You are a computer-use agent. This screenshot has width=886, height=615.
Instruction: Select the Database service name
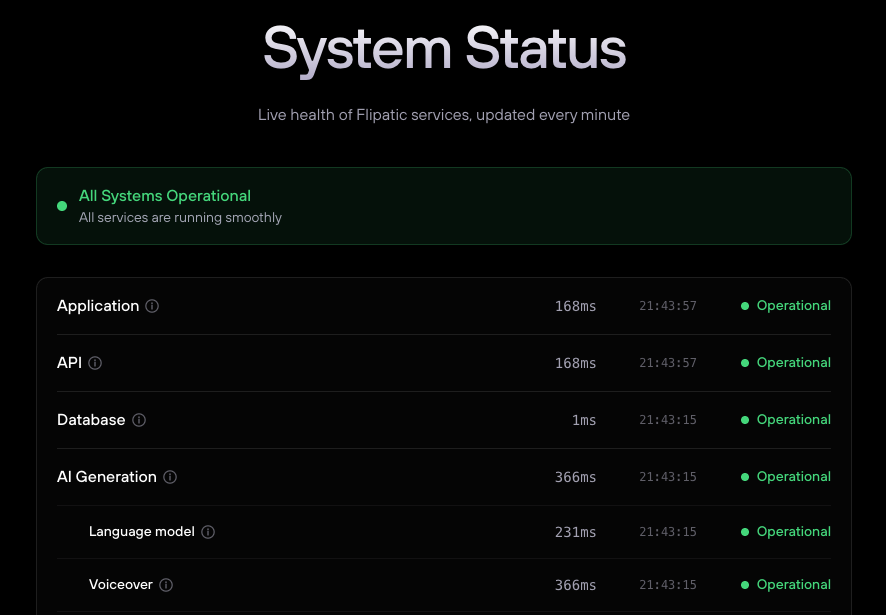coord(91,420)
